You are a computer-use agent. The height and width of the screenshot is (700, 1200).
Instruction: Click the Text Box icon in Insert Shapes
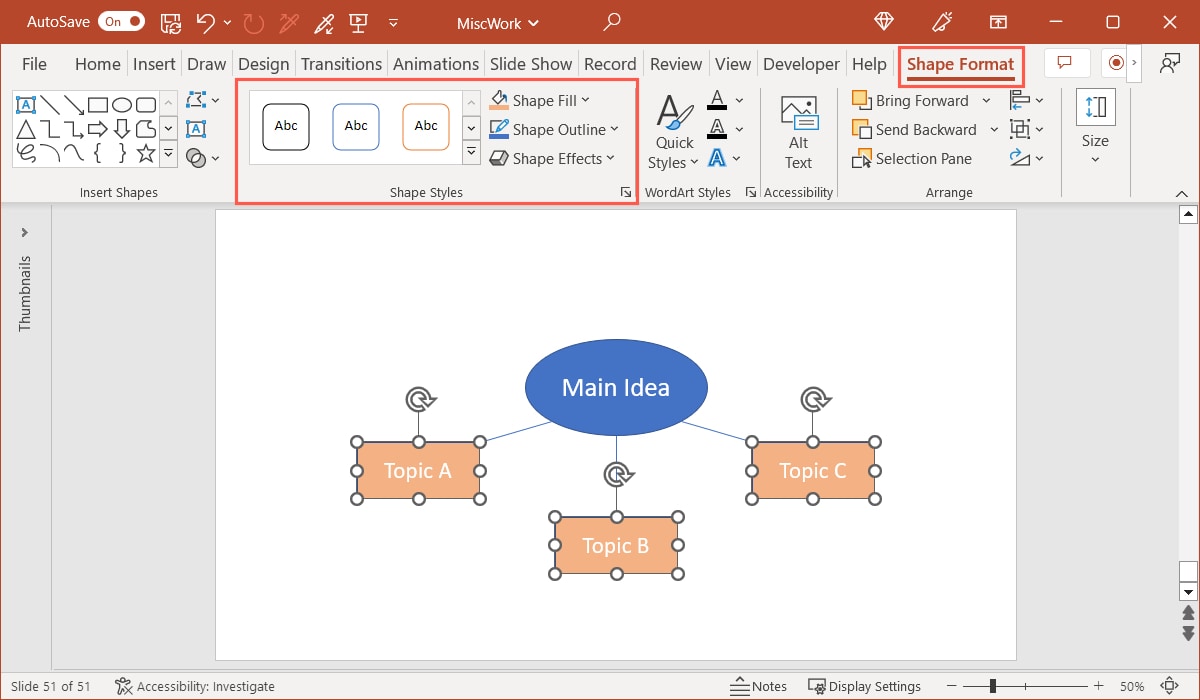point(26,104)
